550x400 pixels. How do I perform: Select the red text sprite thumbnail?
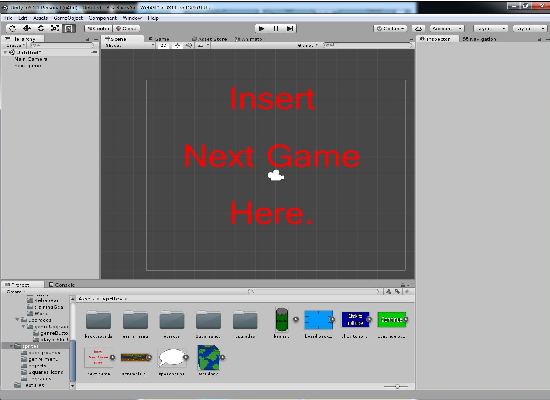click(x=98, y=357)
